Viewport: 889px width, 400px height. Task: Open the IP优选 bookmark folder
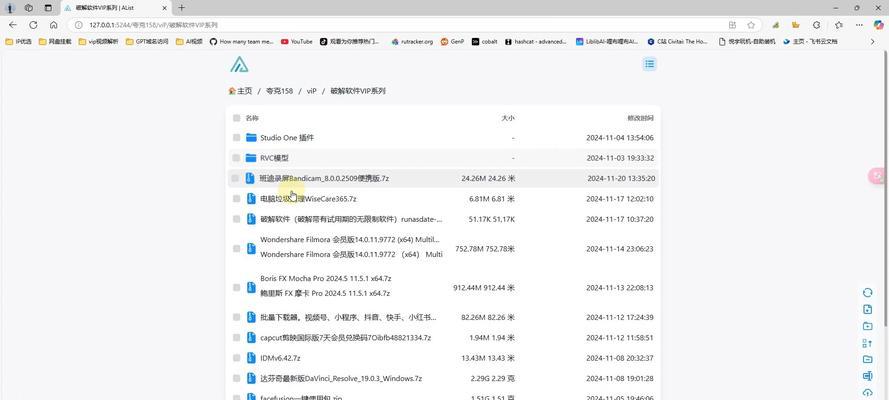coord(19,41)
